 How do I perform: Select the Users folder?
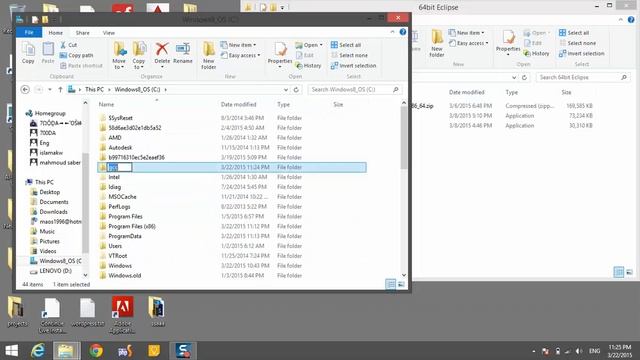click(115, 246)
